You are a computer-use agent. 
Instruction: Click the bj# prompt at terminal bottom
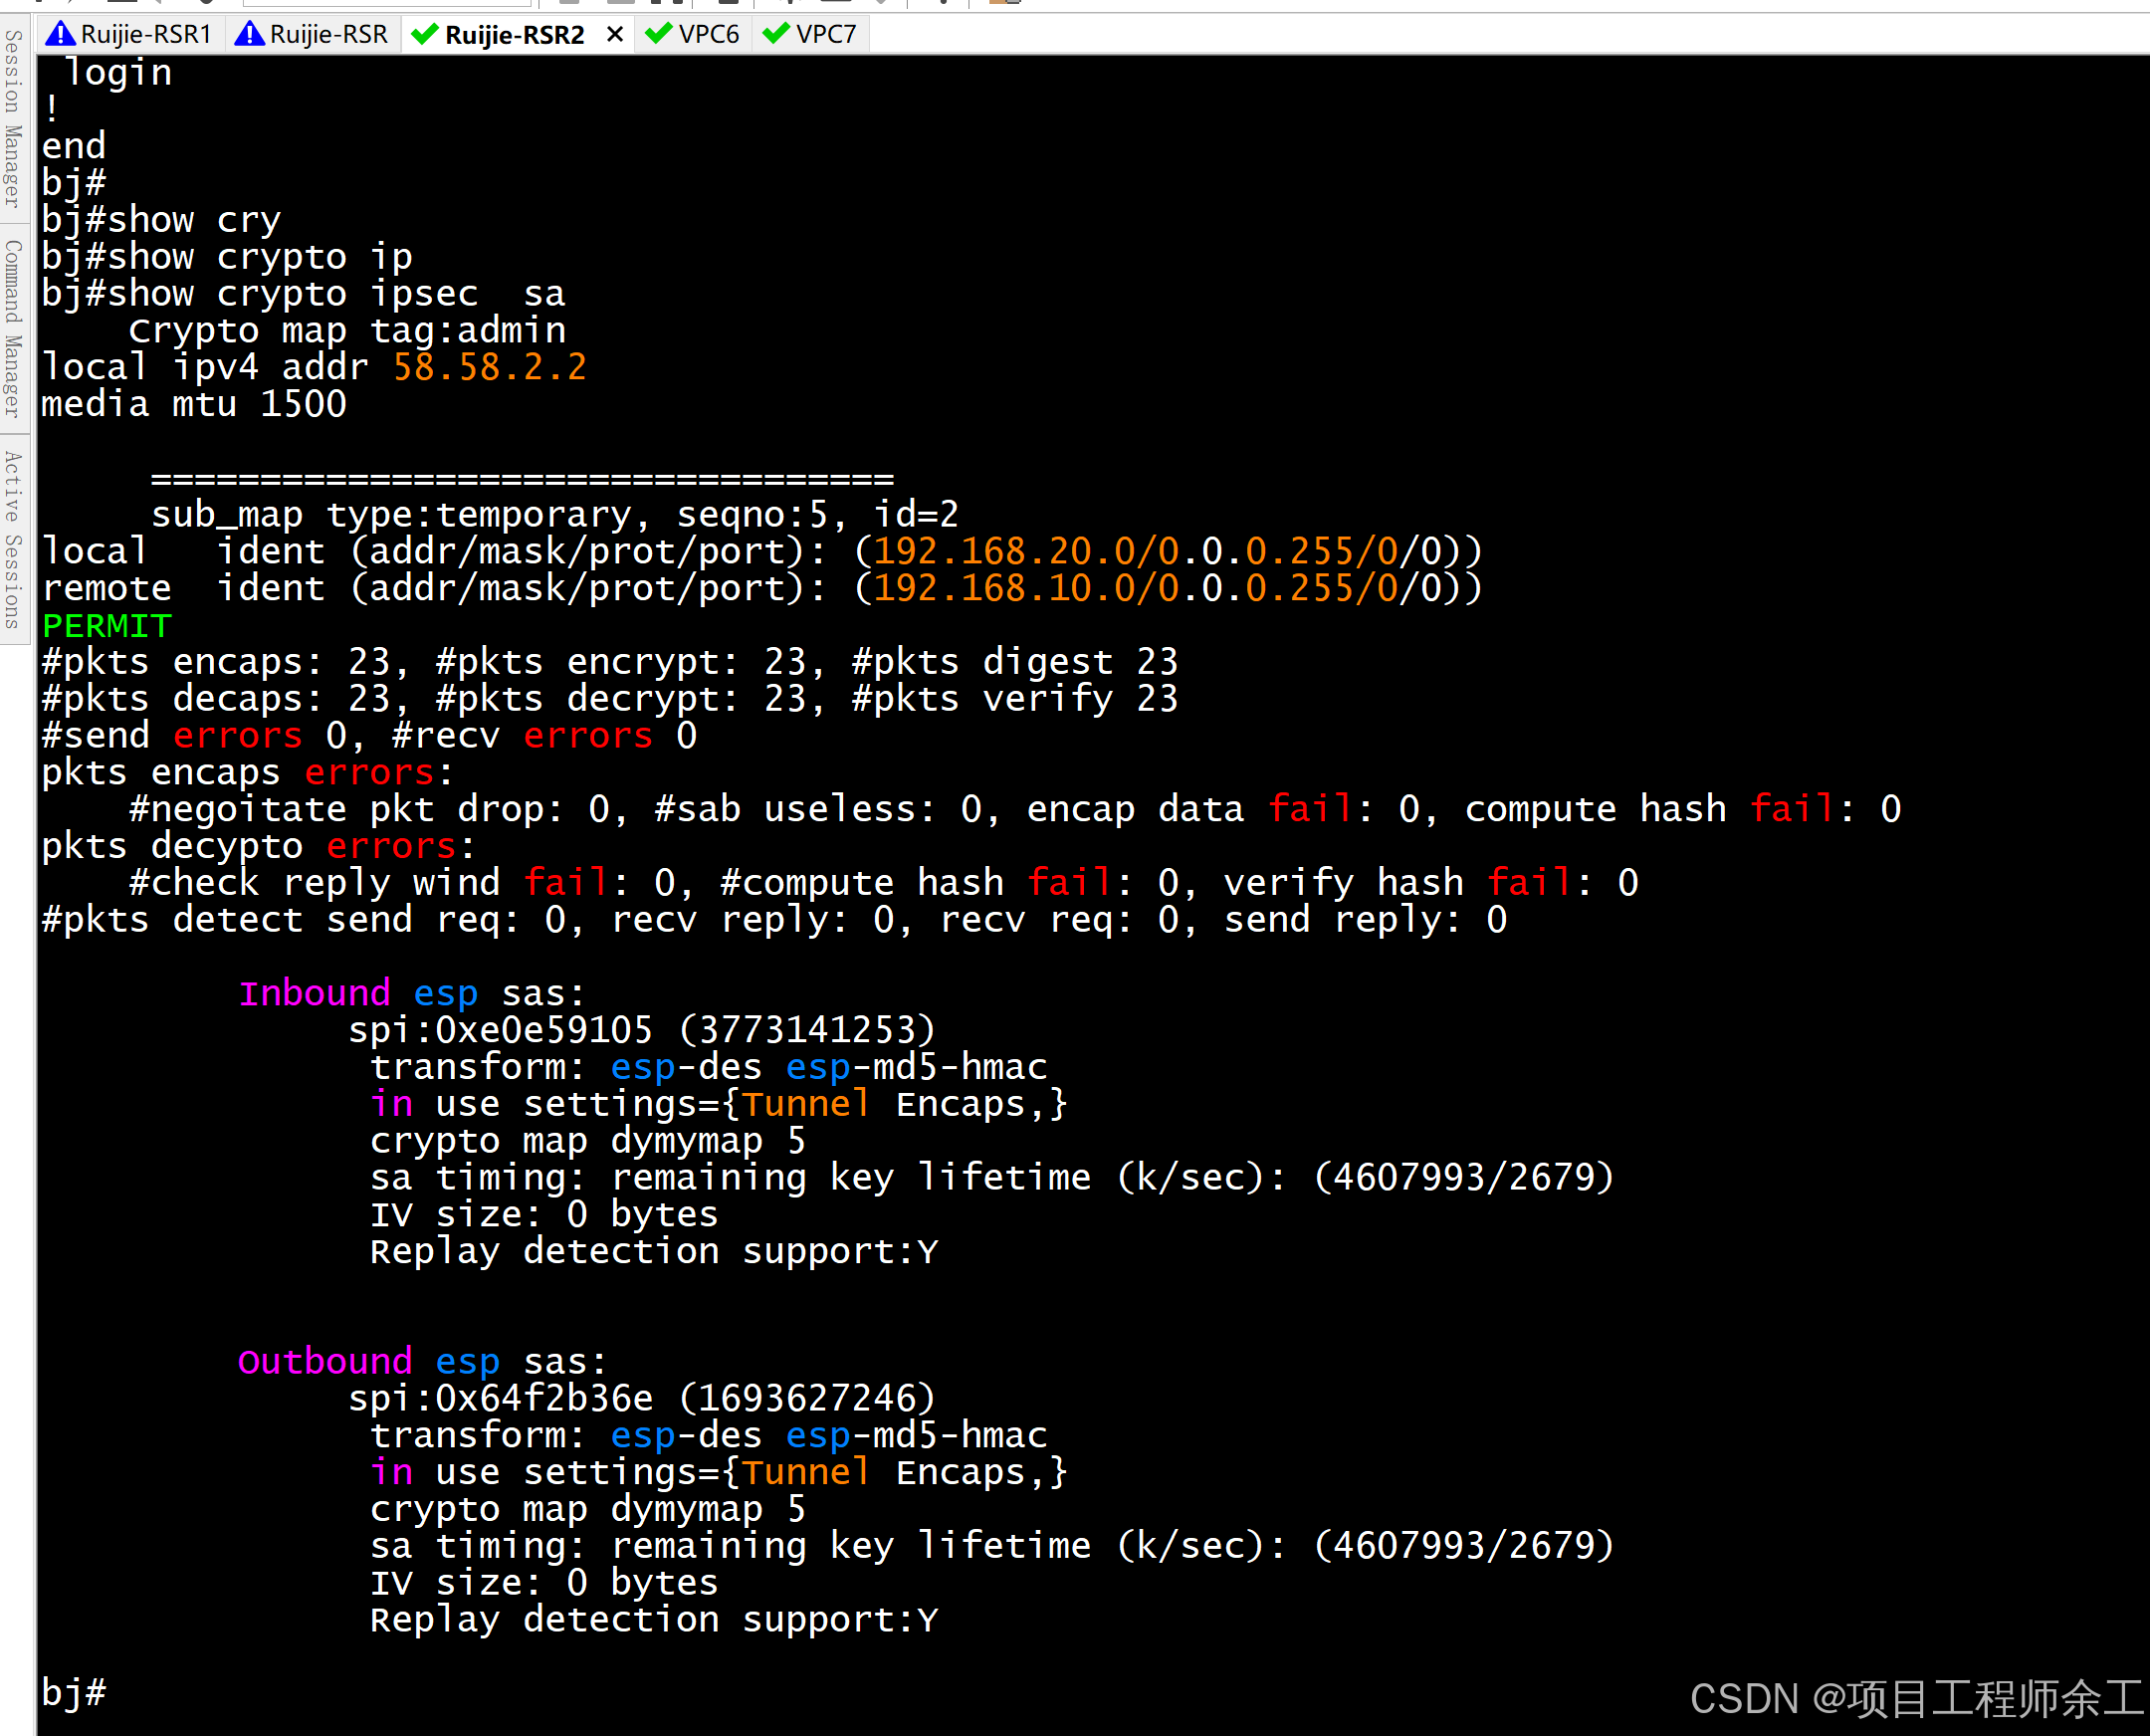tap(74, 1692)
